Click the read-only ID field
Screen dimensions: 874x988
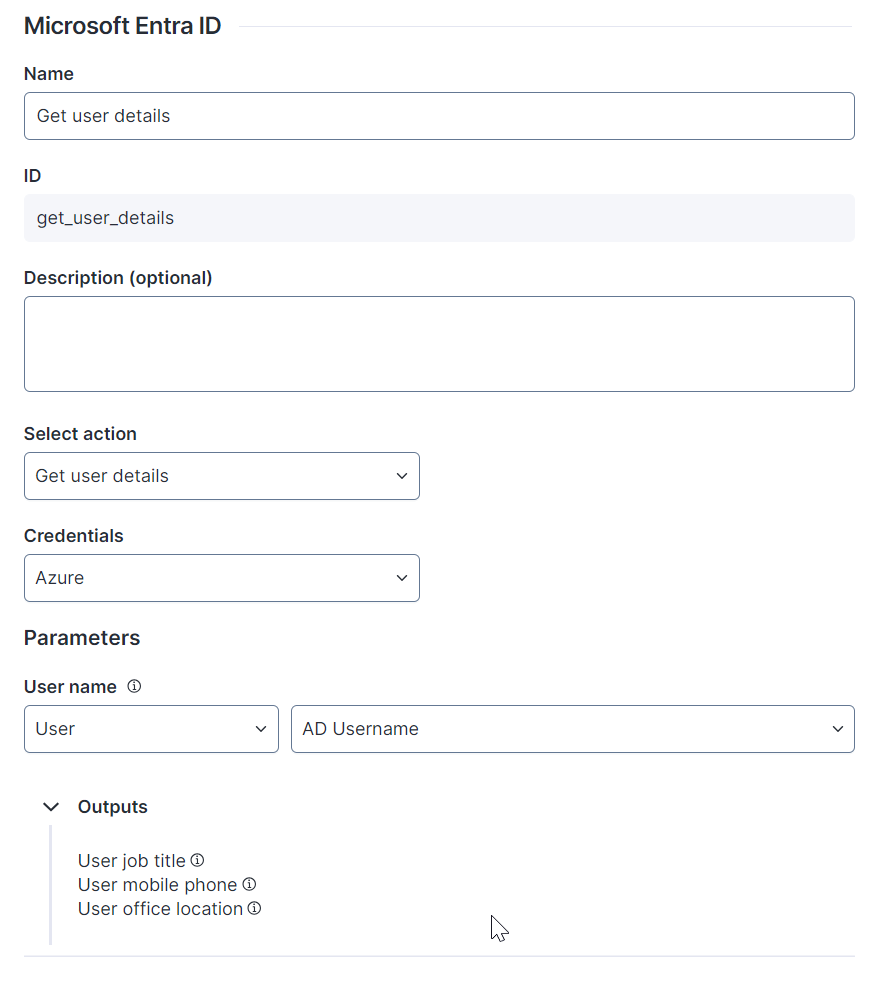point(439,218)
